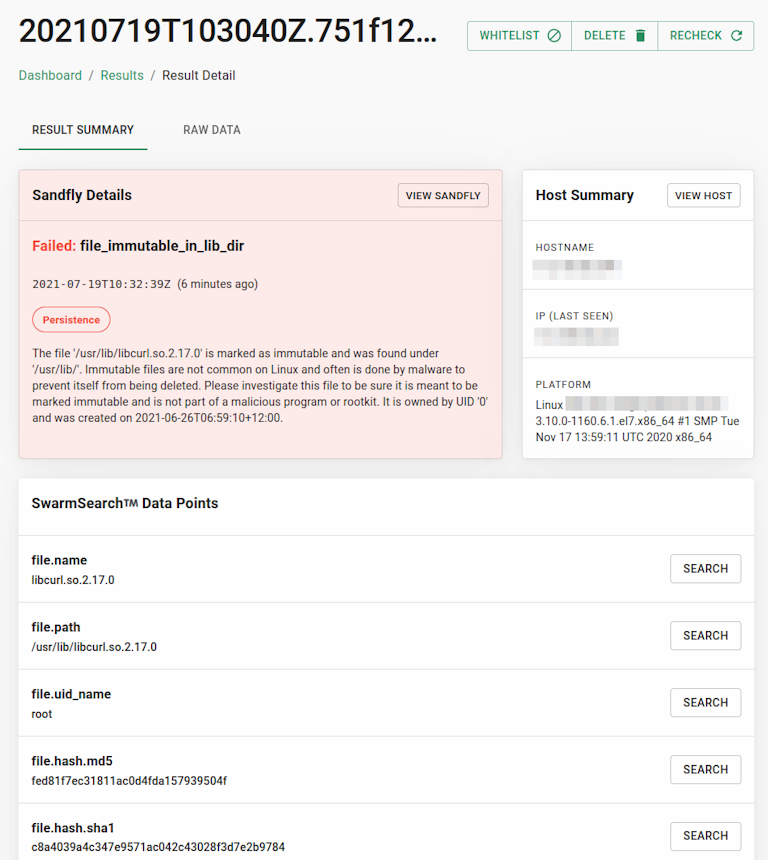The width and height of the screenshot is (768, 860).
Task: Search by file.name data point
Action: click(705, 569)
